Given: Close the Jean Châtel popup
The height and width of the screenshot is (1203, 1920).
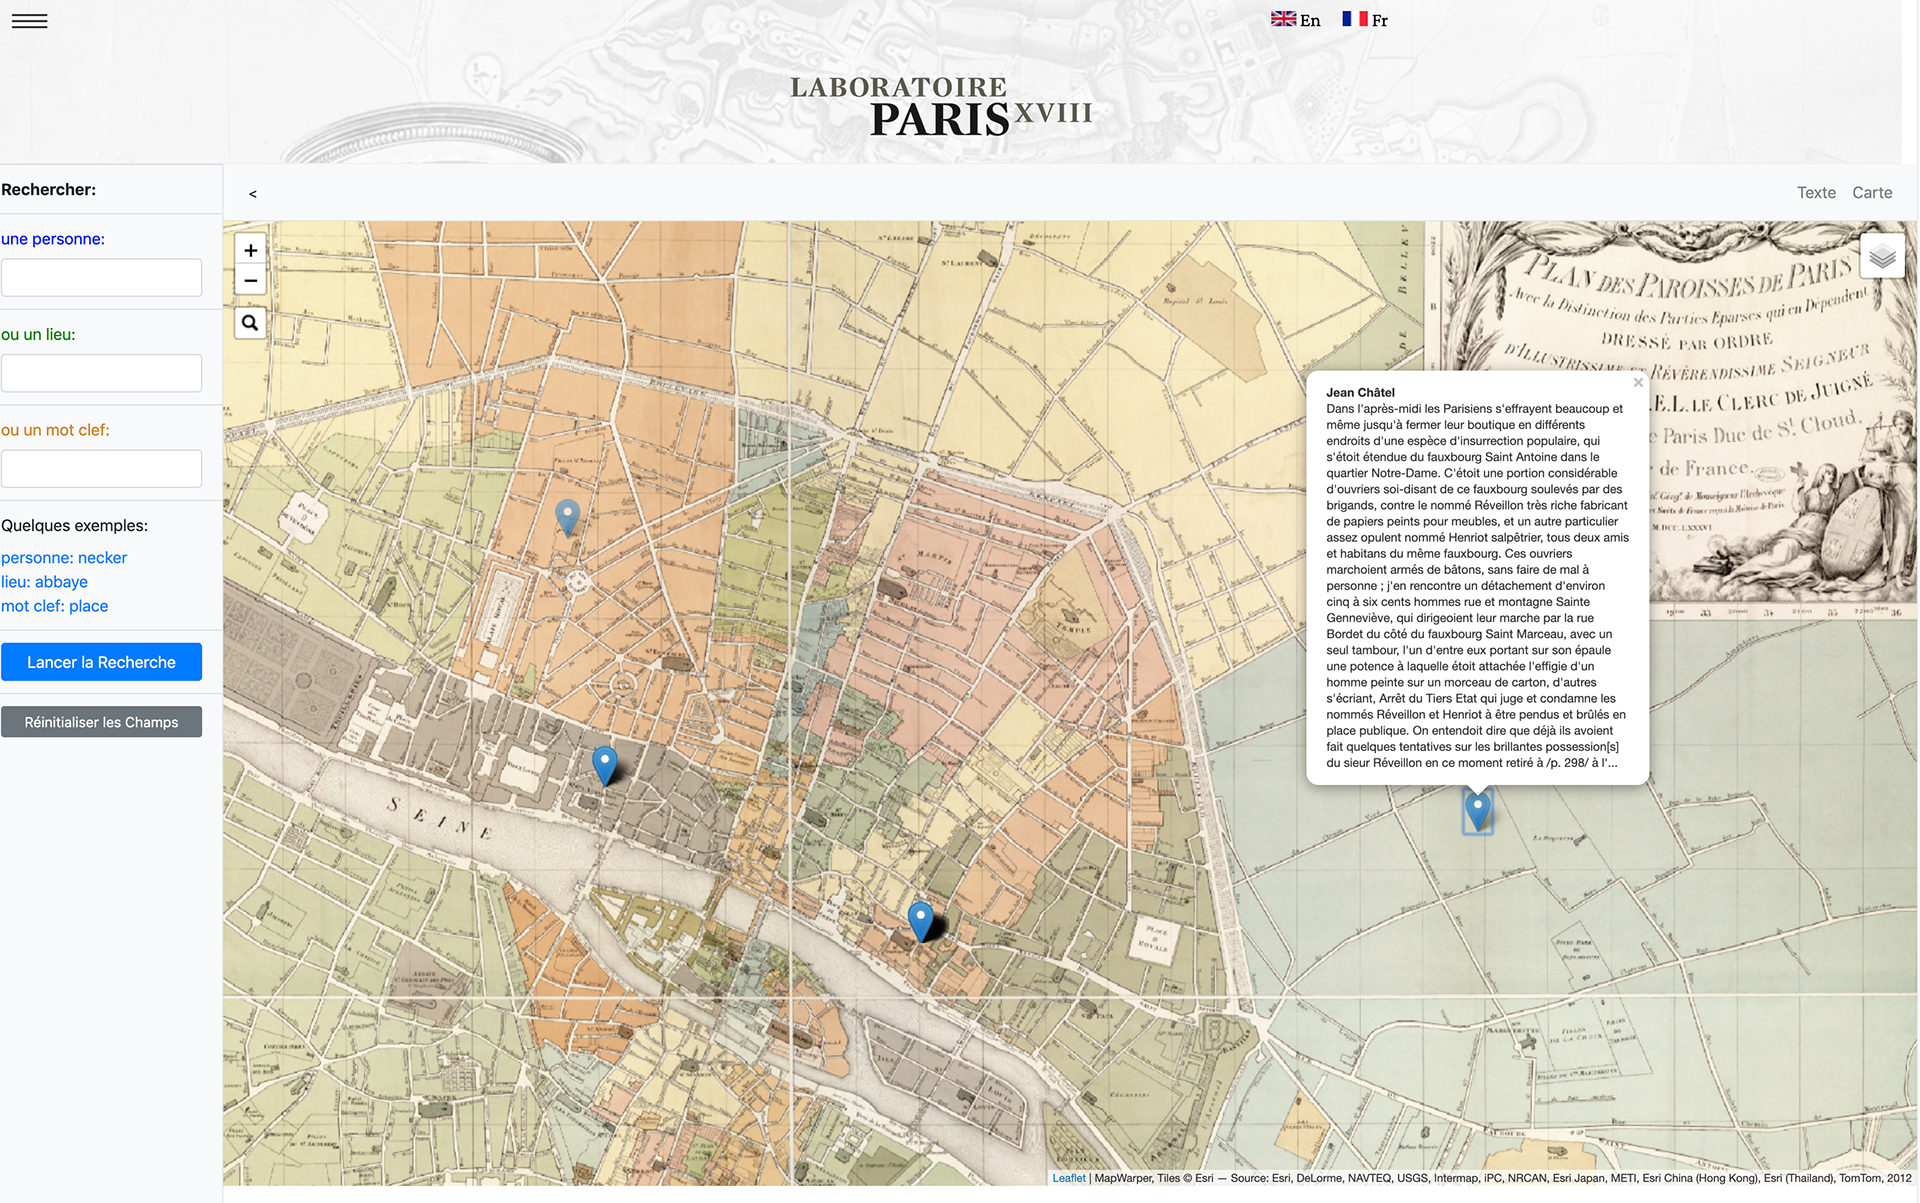Looking at the screenshot, I should pos(1637,383).
